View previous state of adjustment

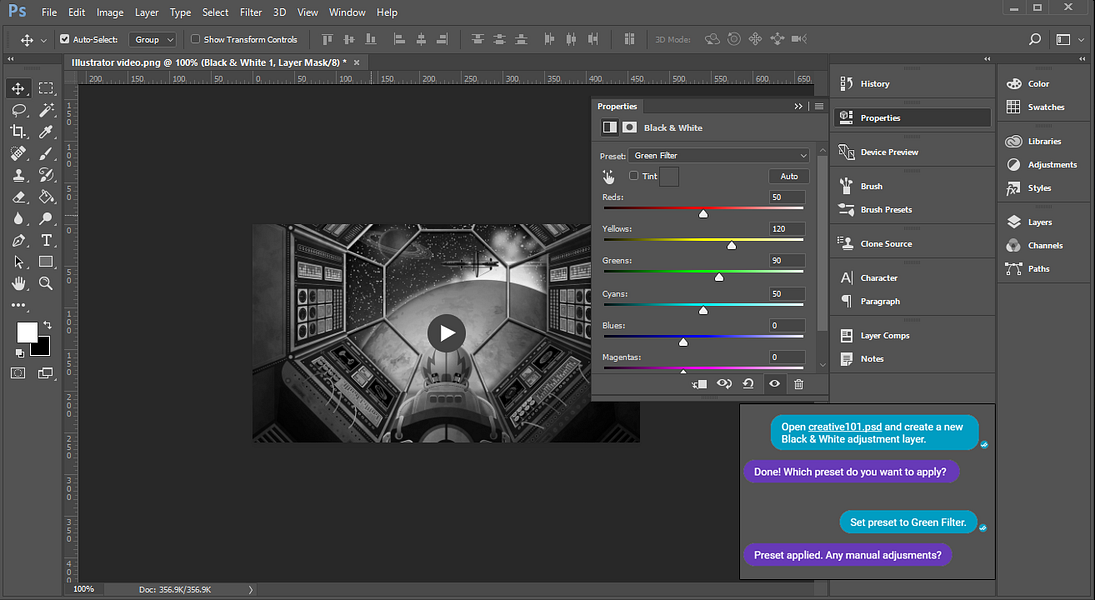click(x=724, y=384)
